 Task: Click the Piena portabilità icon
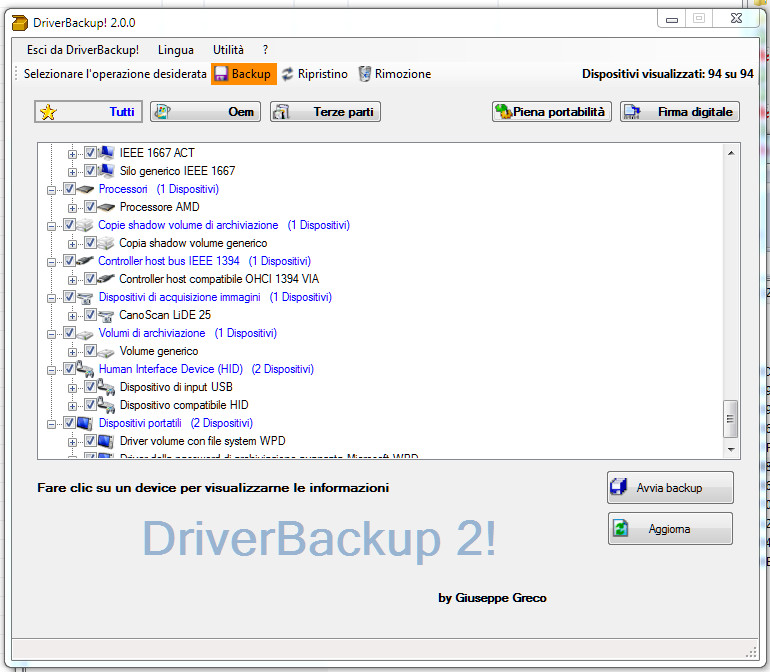[504, 112]
